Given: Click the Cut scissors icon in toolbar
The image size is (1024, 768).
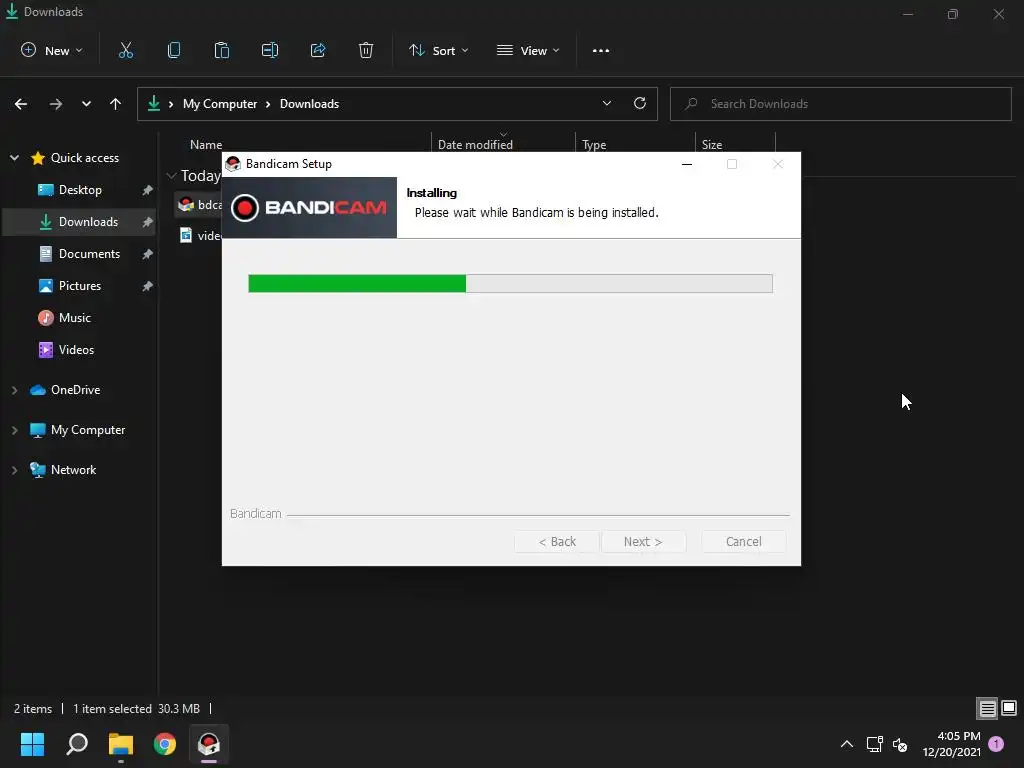Looking at the screenshot, I should pos(125,50).
